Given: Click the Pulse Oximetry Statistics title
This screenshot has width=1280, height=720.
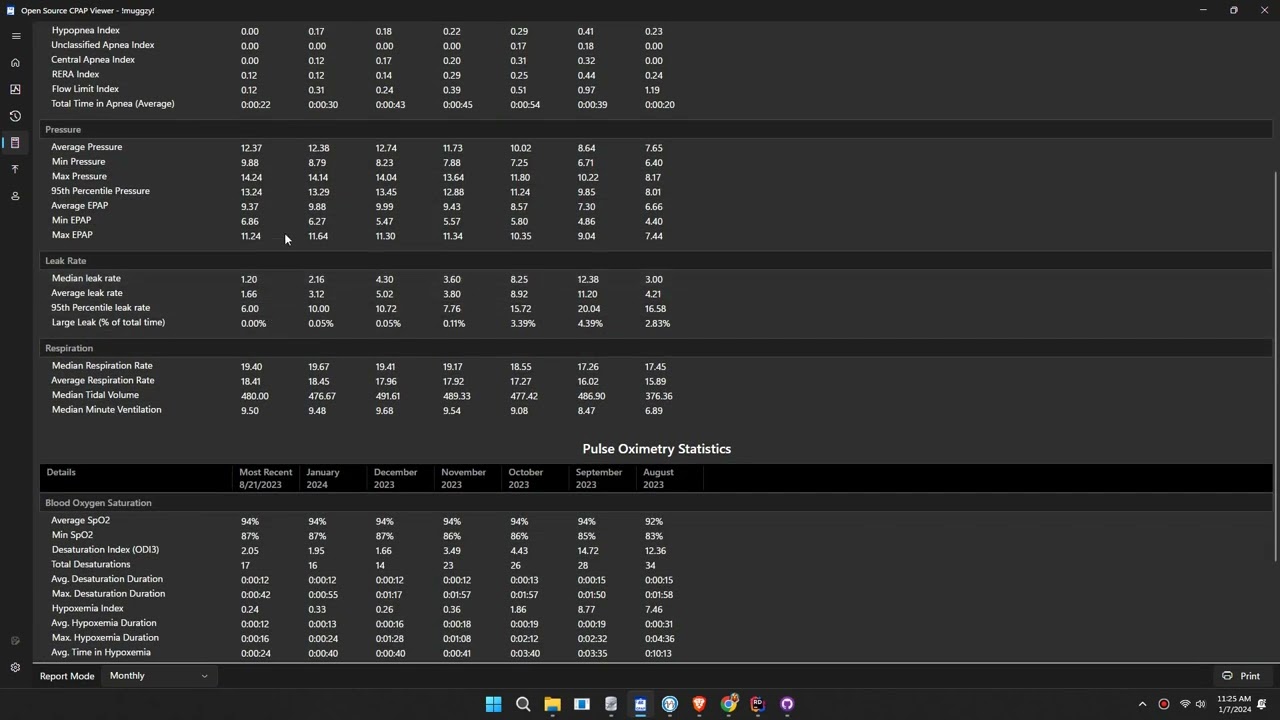Looking at the screenshot, I should (x=657, y=449).
